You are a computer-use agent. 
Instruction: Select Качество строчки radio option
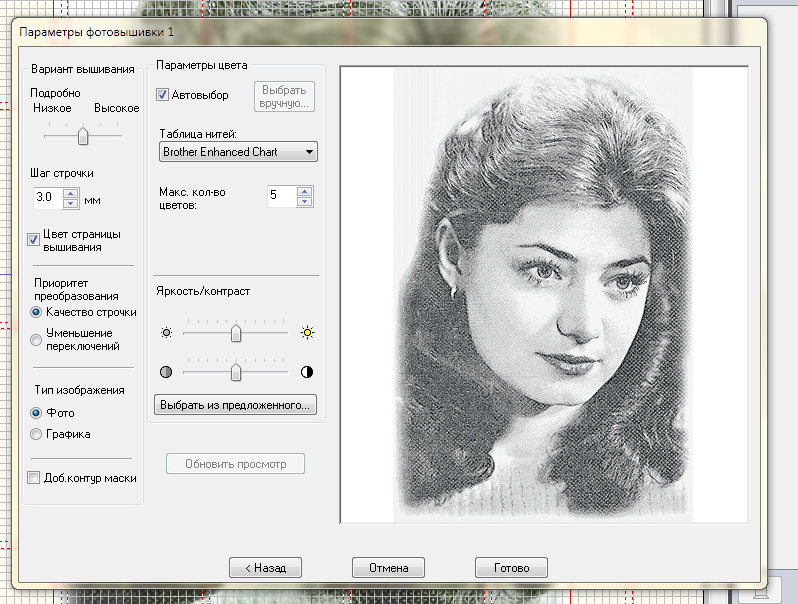[37, 312]
